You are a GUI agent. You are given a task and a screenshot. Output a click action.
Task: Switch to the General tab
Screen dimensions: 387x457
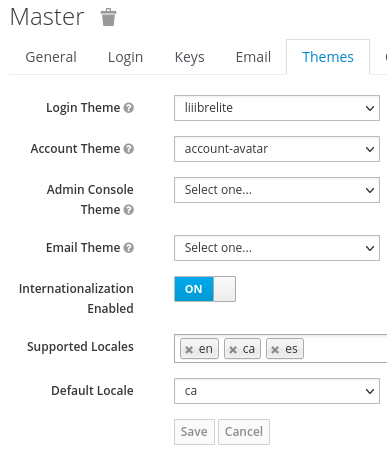point(51,57)
